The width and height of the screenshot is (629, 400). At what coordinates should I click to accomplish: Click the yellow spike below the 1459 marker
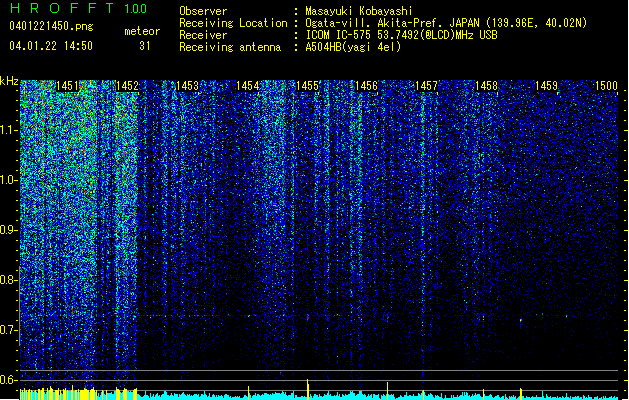coord(521,394)
